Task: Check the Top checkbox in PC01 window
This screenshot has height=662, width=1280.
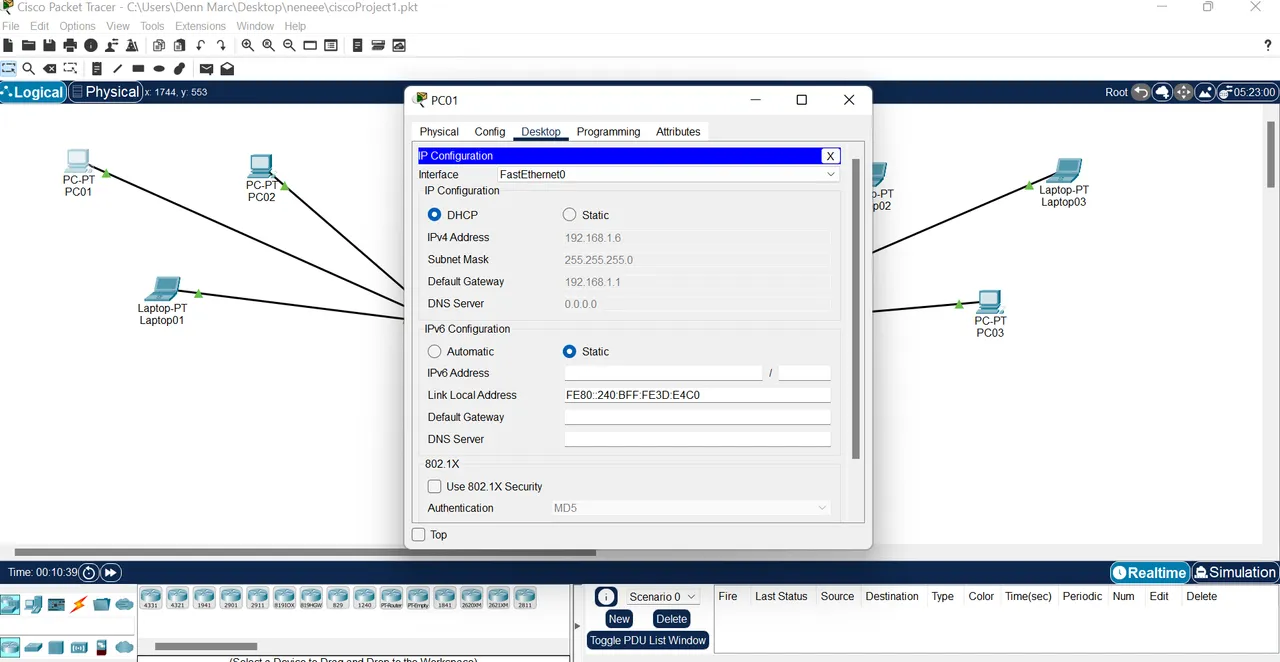Action: click(x=419, y=535)
